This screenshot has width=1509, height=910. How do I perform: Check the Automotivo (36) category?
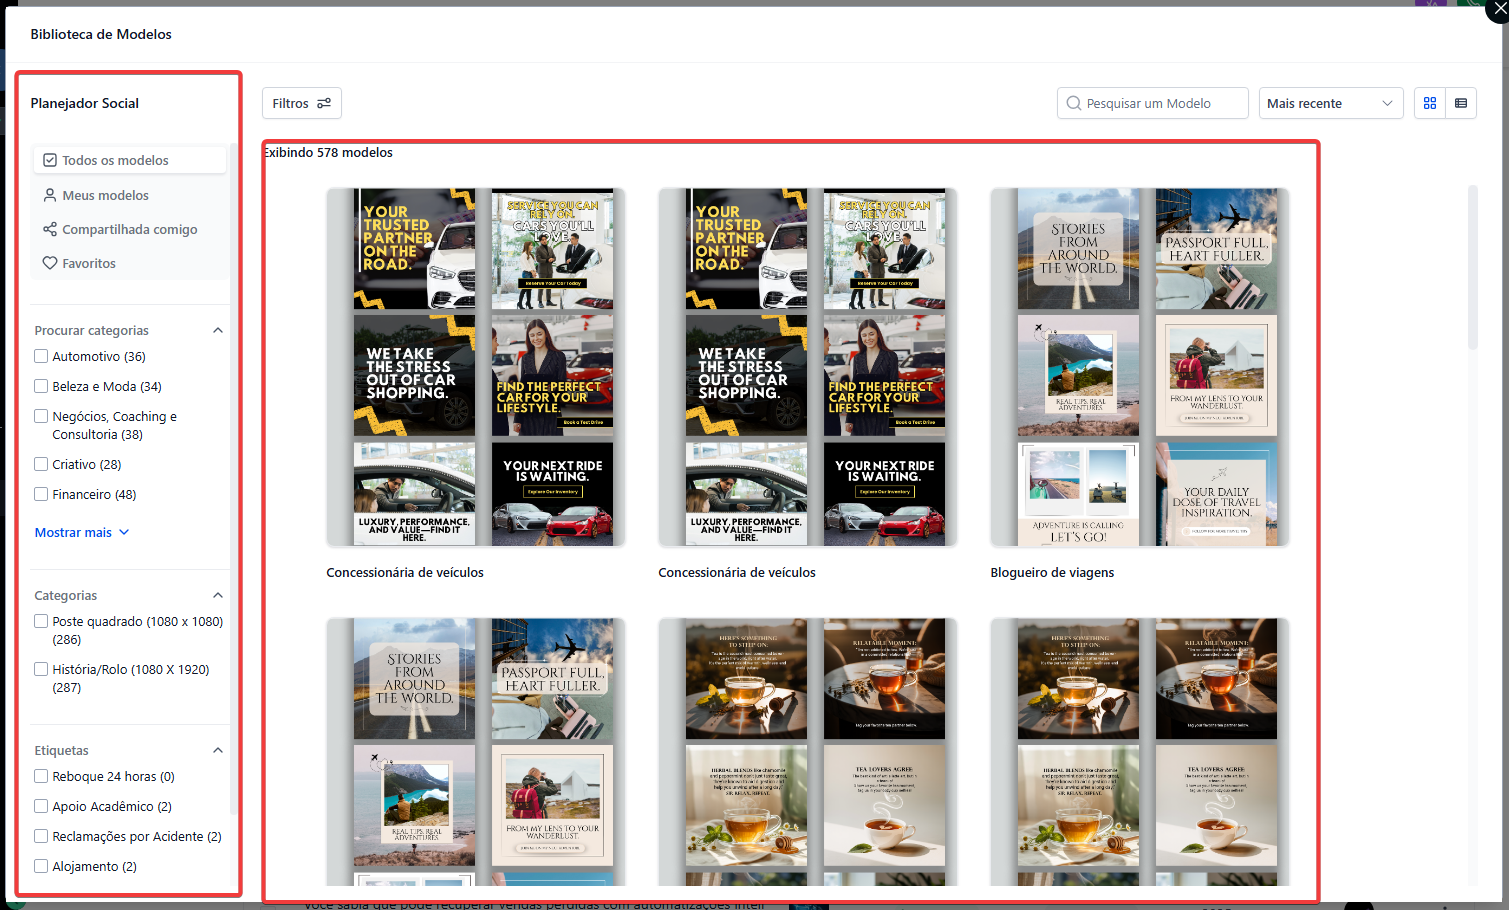point(41,356)
